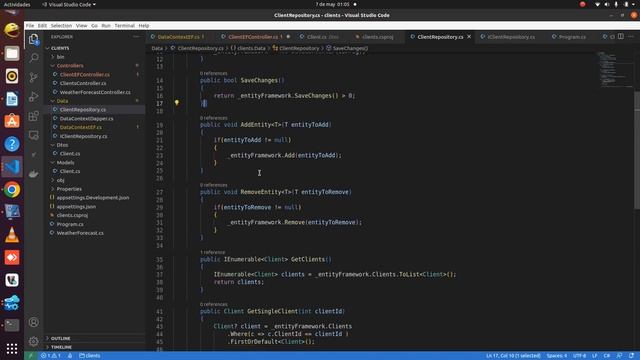Switch to the clients.csproj tab
The image size is (640, 360).
click(377, 37)
